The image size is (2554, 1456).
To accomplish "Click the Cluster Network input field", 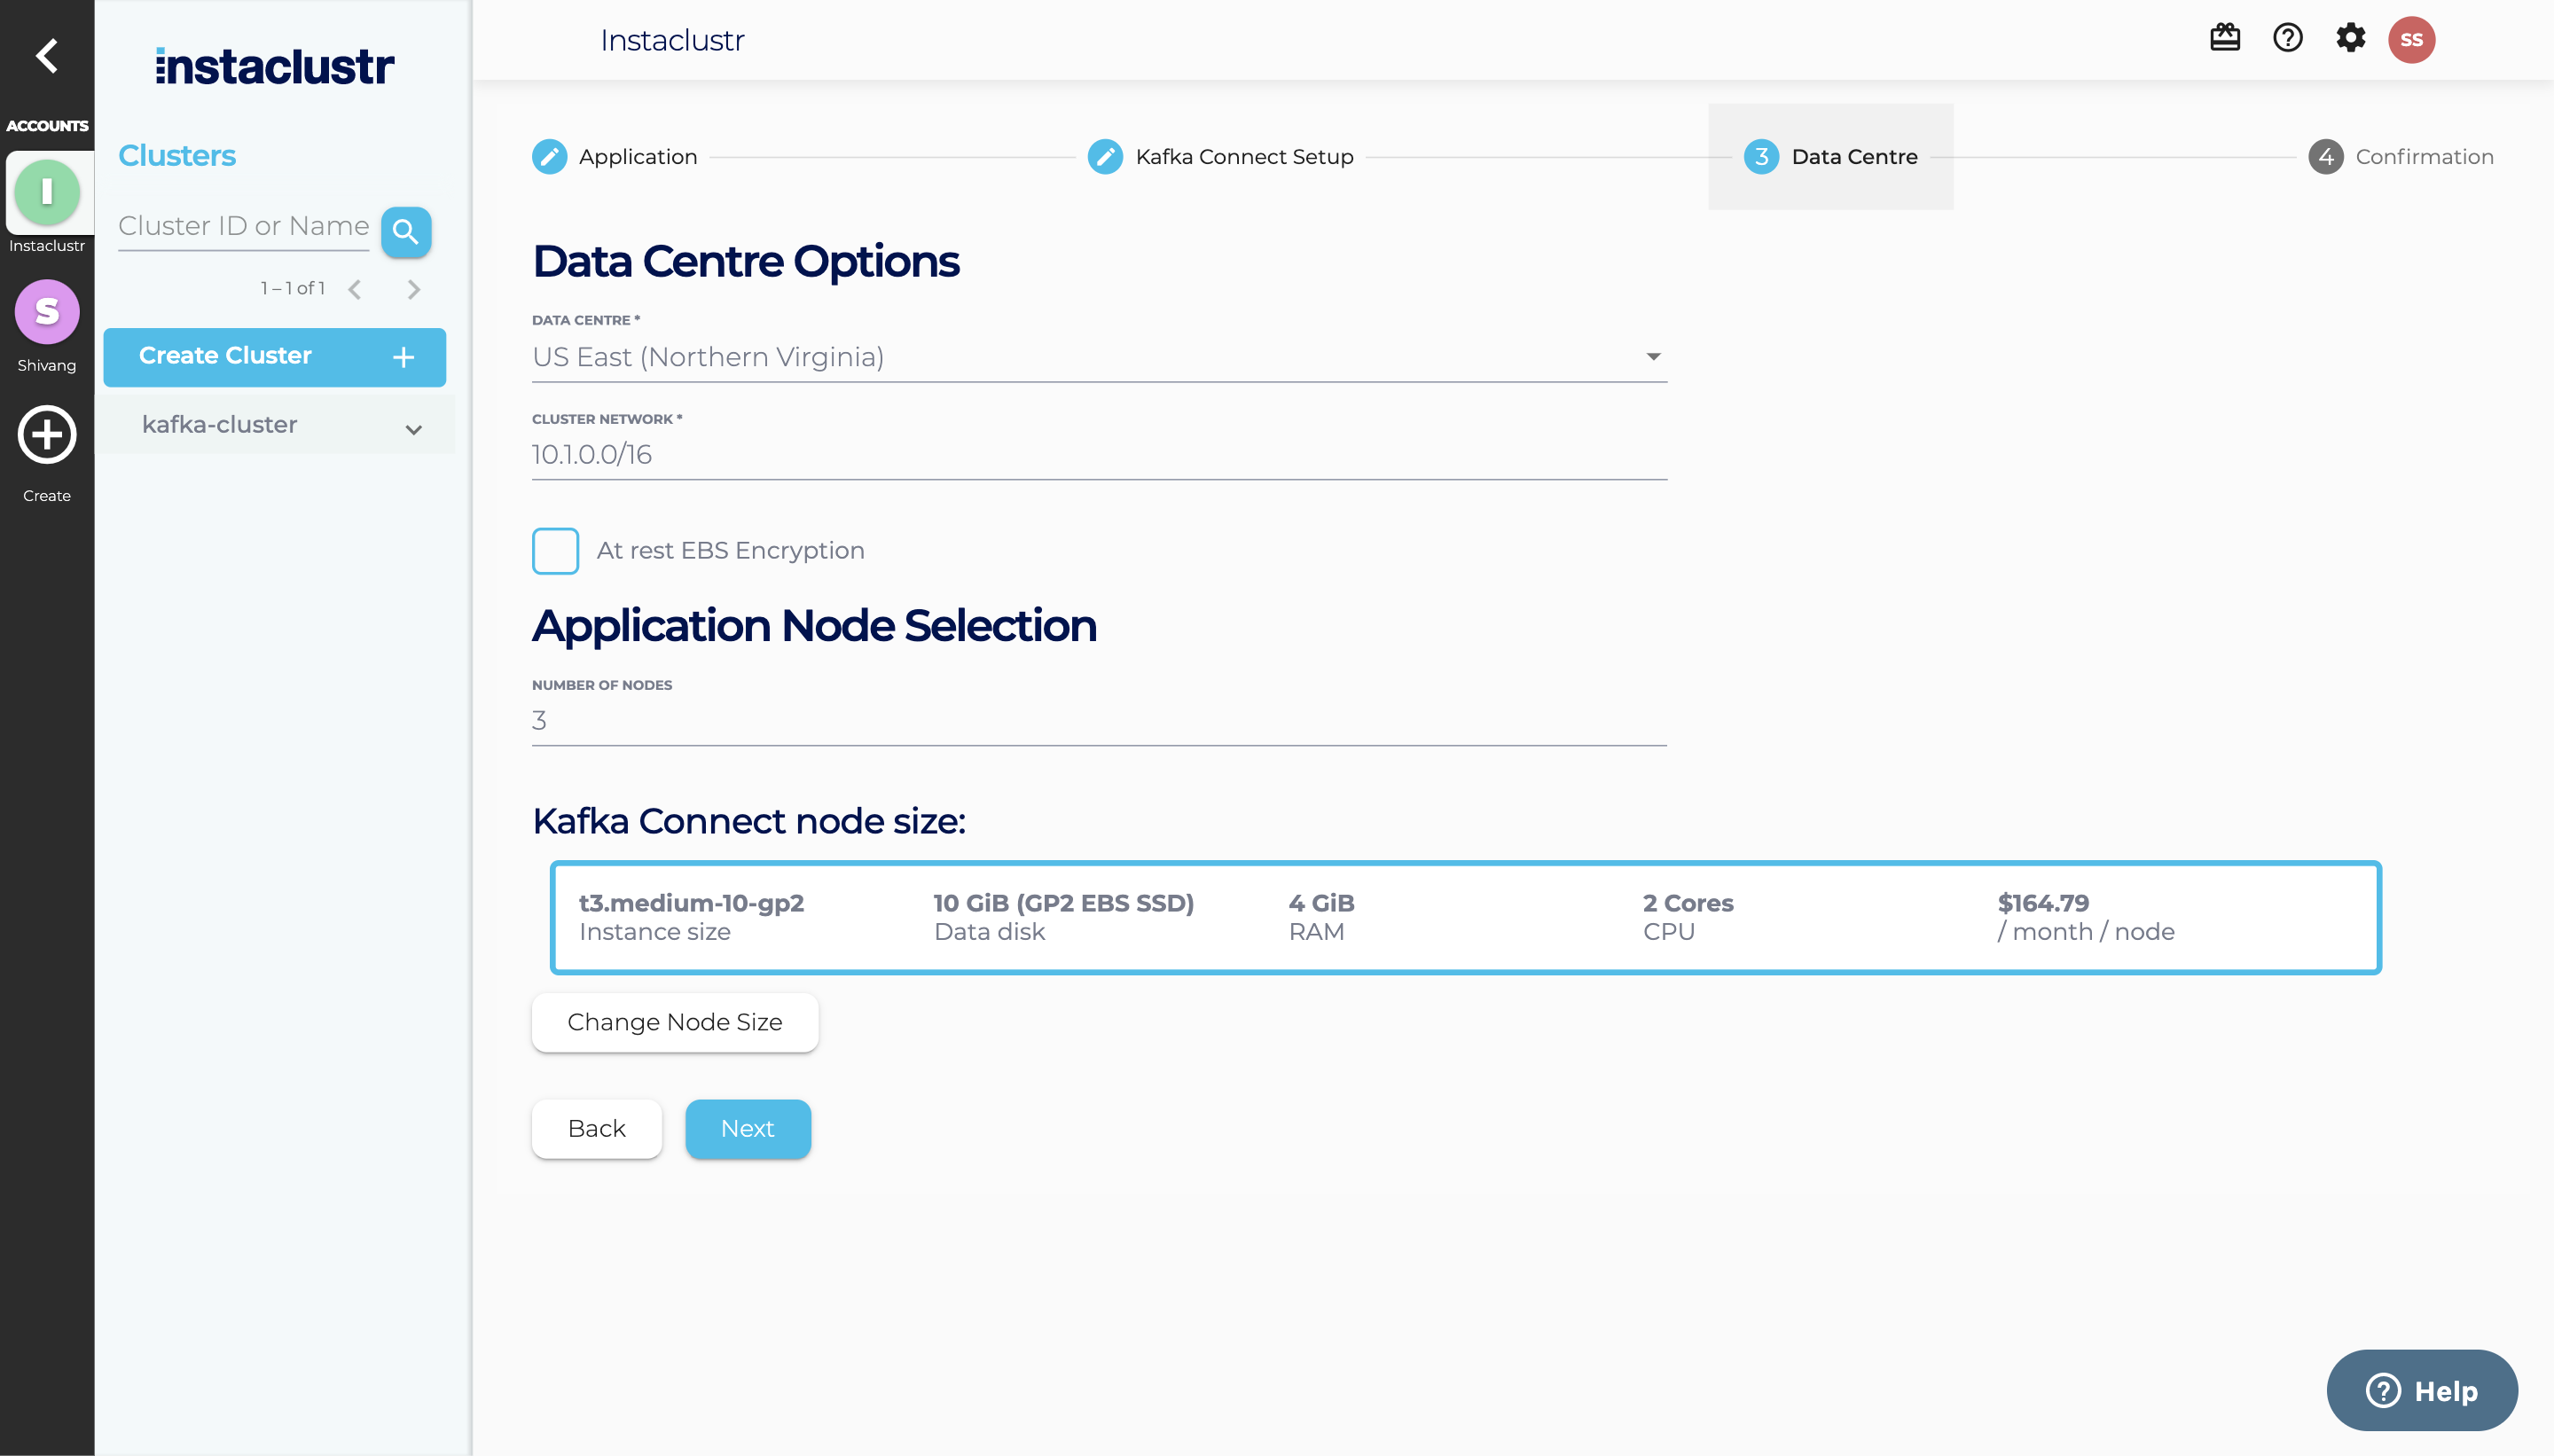I will point(1098,455).
